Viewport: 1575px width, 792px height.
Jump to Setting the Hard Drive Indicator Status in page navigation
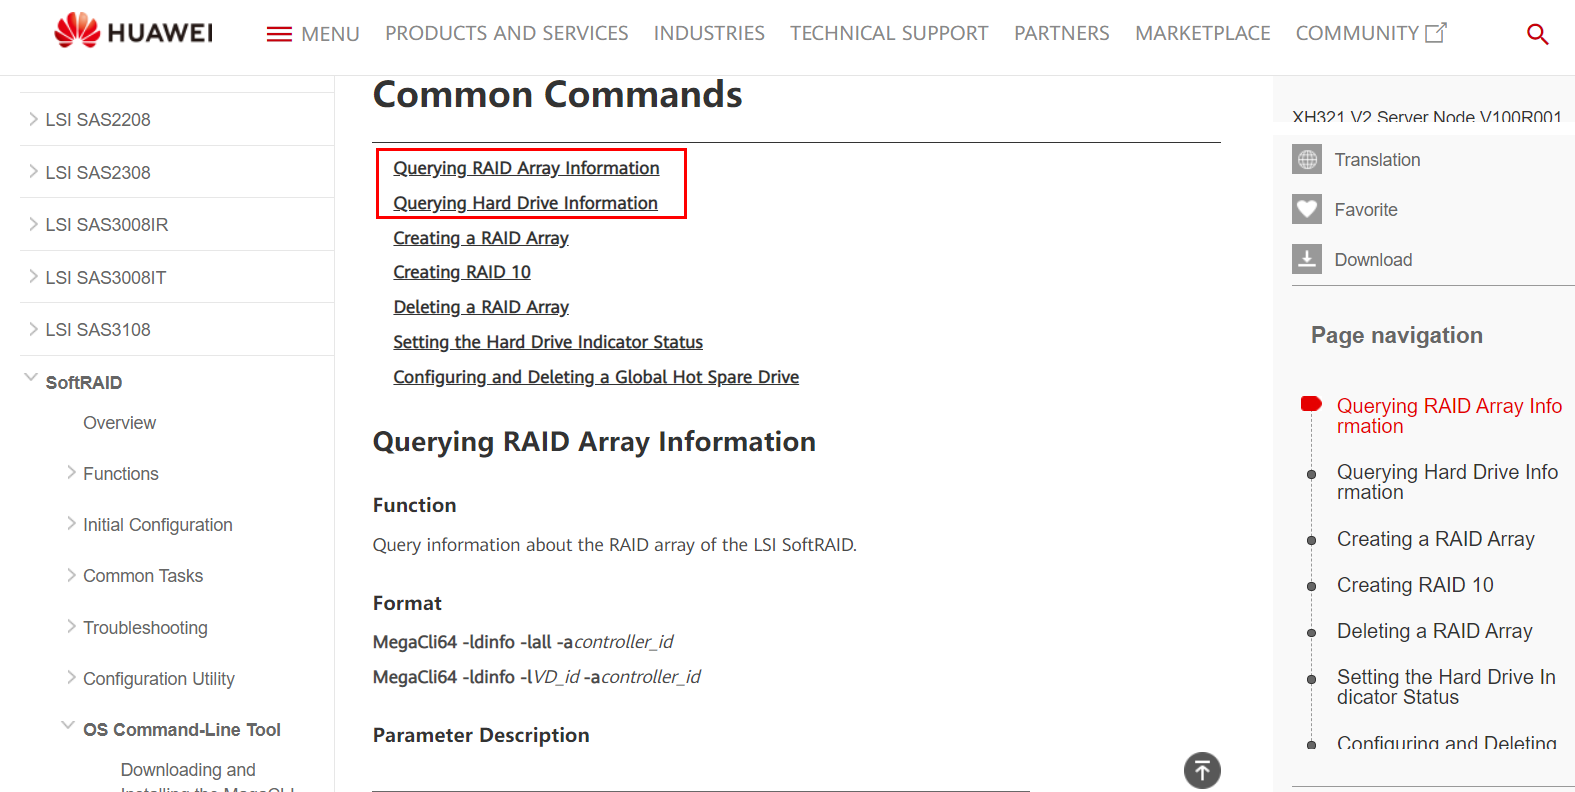(1446, 687)
